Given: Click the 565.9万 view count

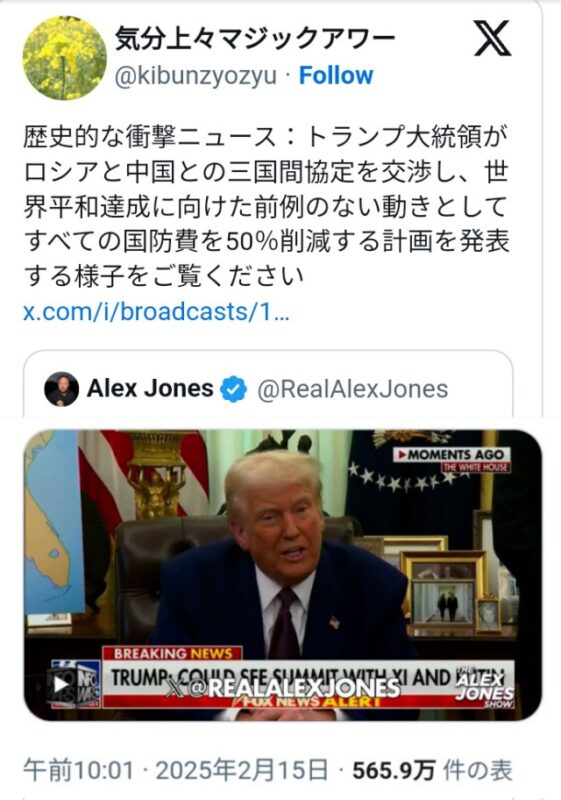Looking at the screenshot, I should pos(393,770).
